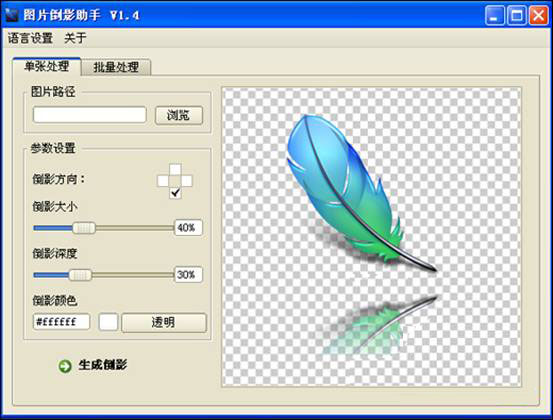This screenshot has height=420, width=553.
Task: Click the 生成倒影 generate link
Action: pos(103,365)
